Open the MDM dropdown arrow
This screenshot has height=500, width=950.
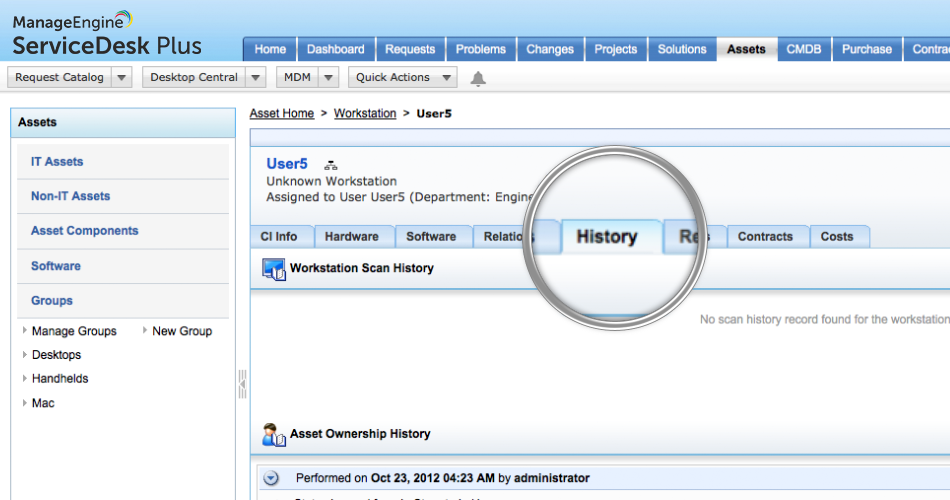328,78
